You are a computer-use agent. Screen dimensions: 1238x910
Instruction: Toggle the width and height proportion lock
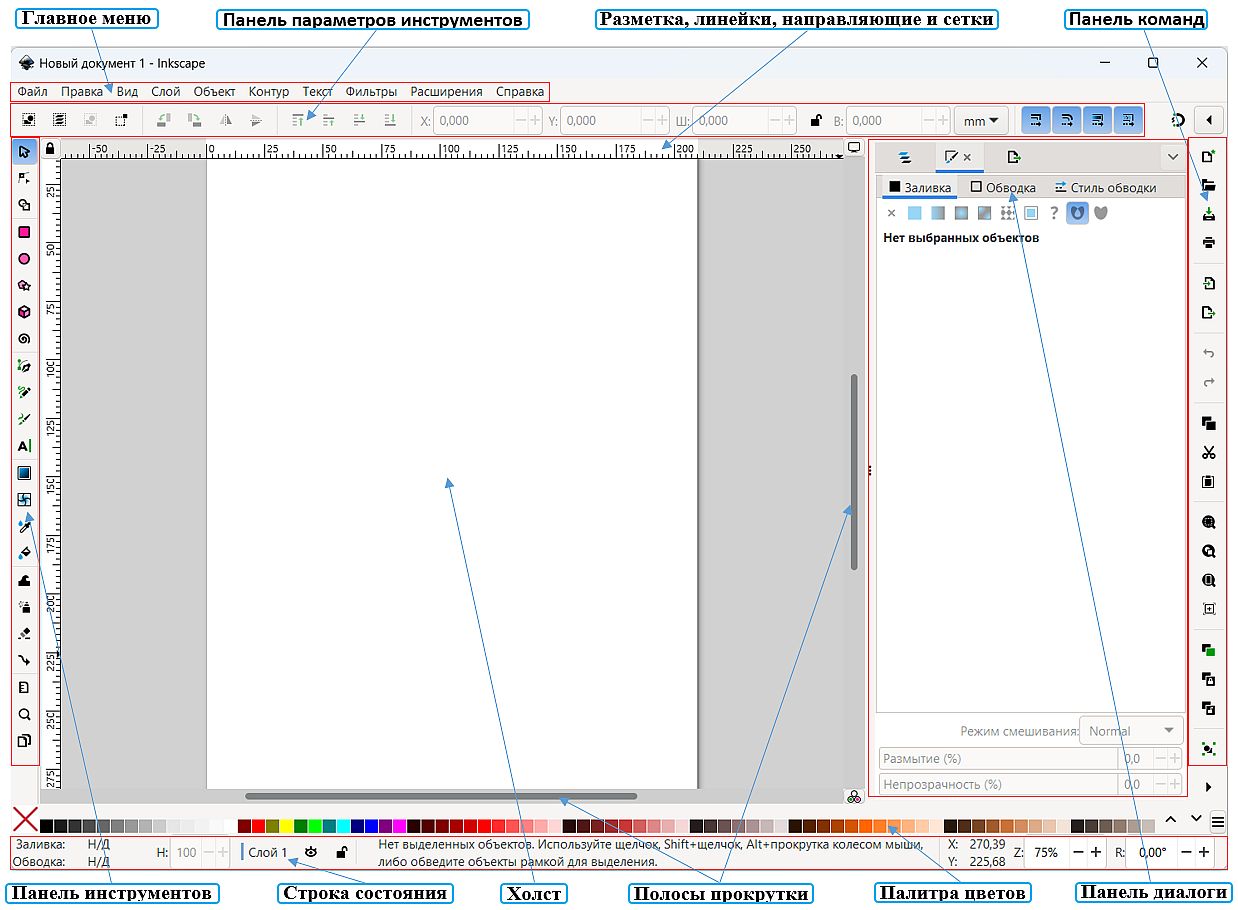pos(816,121)
